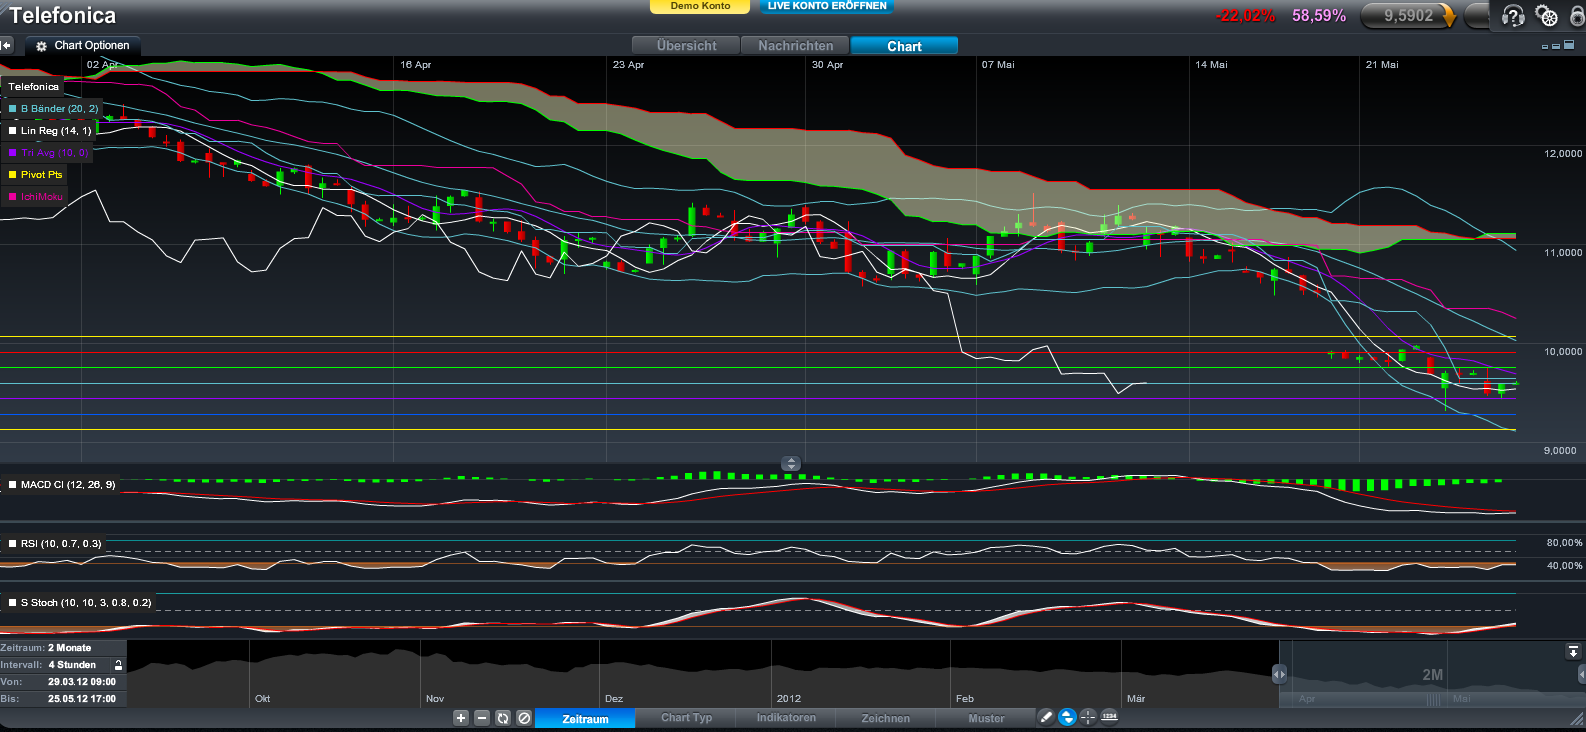Click the Demo Konto button
The width and height of the screenshot is (1586, 732).
pos(700,6)
